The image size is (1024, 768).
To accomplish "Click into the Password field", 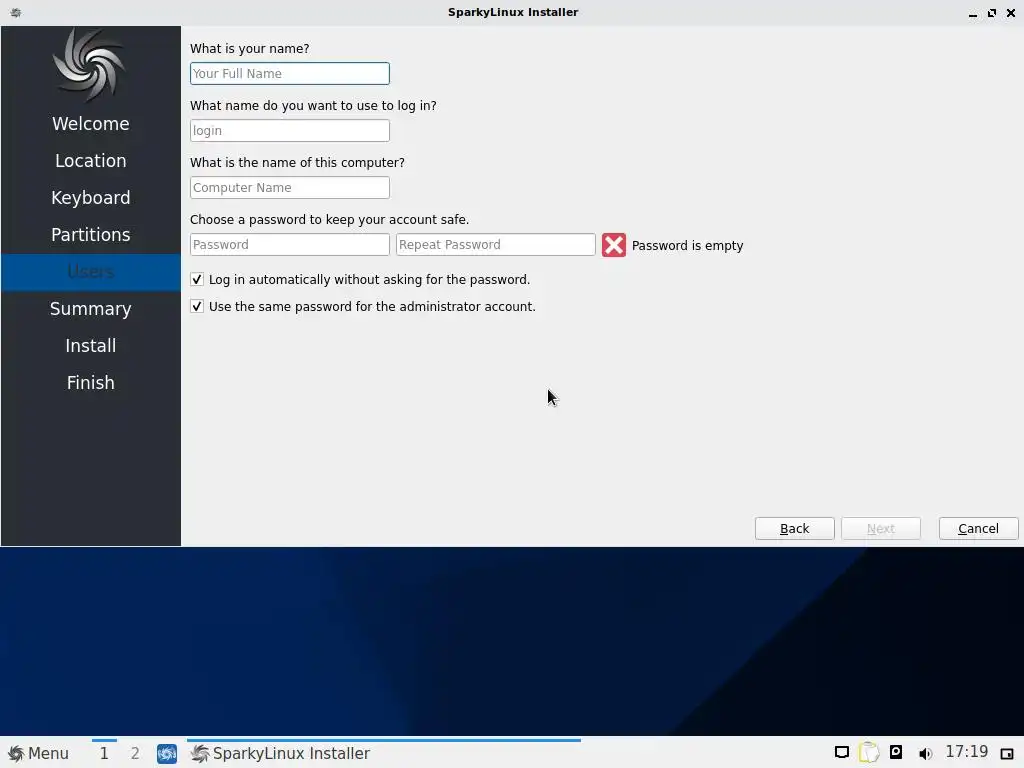I will 289,244.
